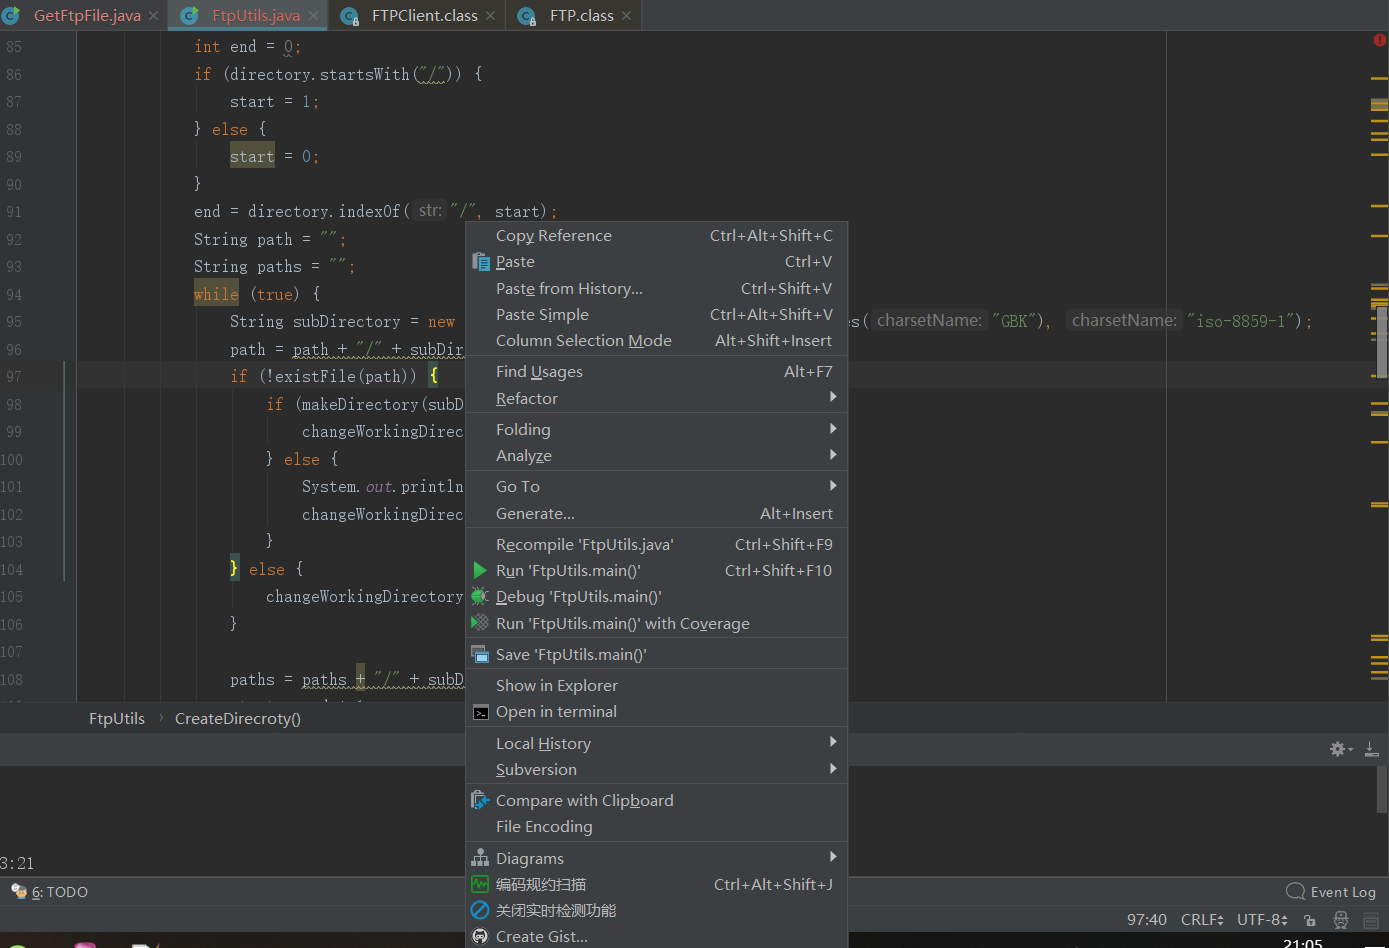This screenshot has width=1389, height=948.
Task: Click the scroll-to-end icon beside the gear
Action: [x=1370, y=748]
